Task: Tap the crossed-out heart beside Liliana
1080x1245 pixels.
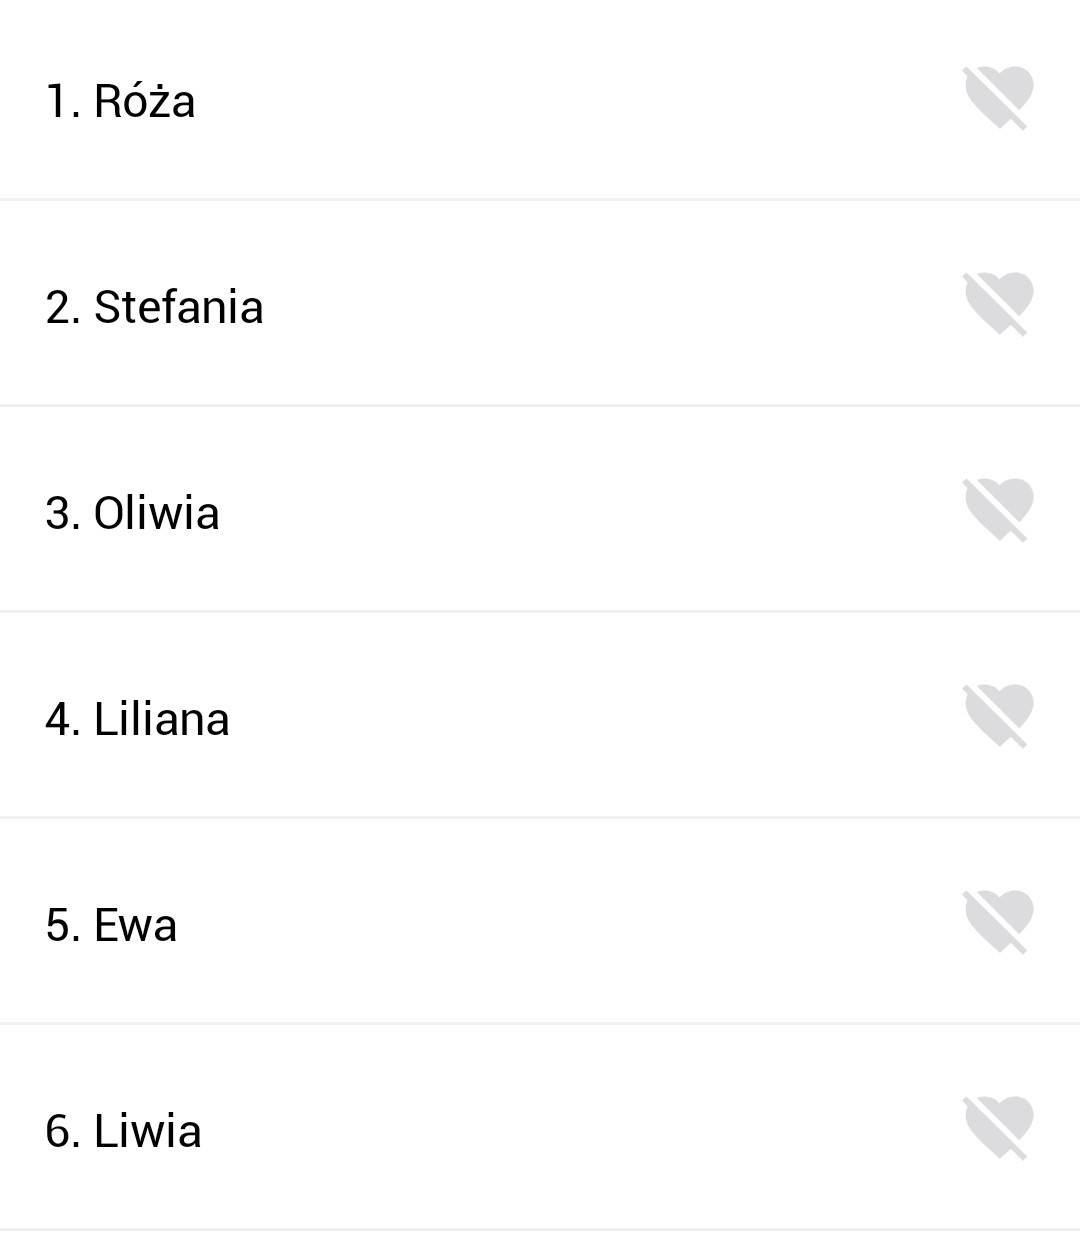Action: (998, 716)
